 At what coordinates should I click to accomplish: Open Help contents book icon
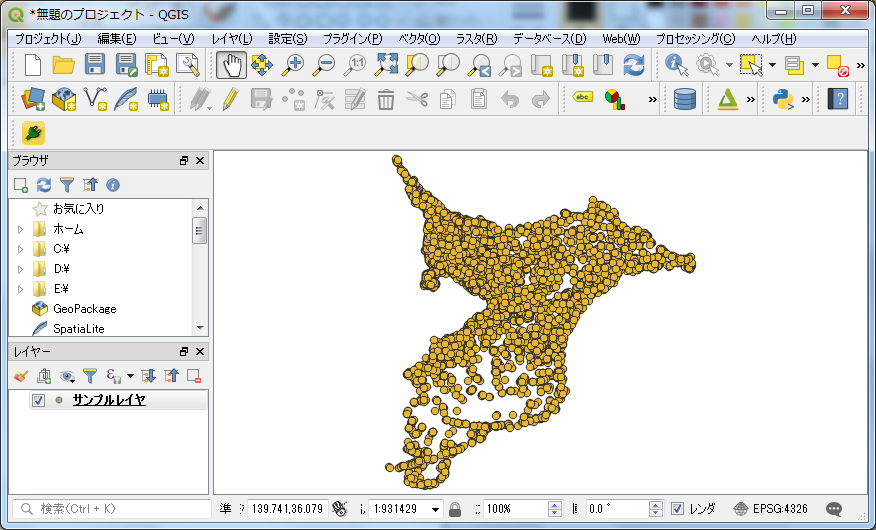[838, 99]
